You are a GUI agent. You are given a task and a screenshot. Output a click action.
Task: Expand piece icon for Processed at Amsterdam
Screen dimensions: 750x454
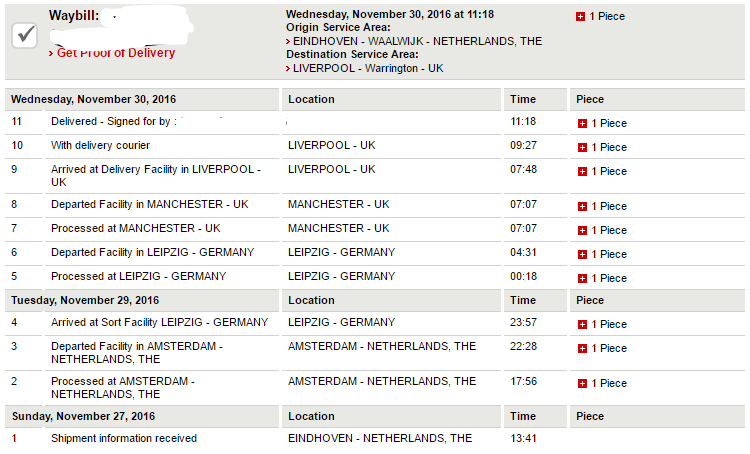582,383
